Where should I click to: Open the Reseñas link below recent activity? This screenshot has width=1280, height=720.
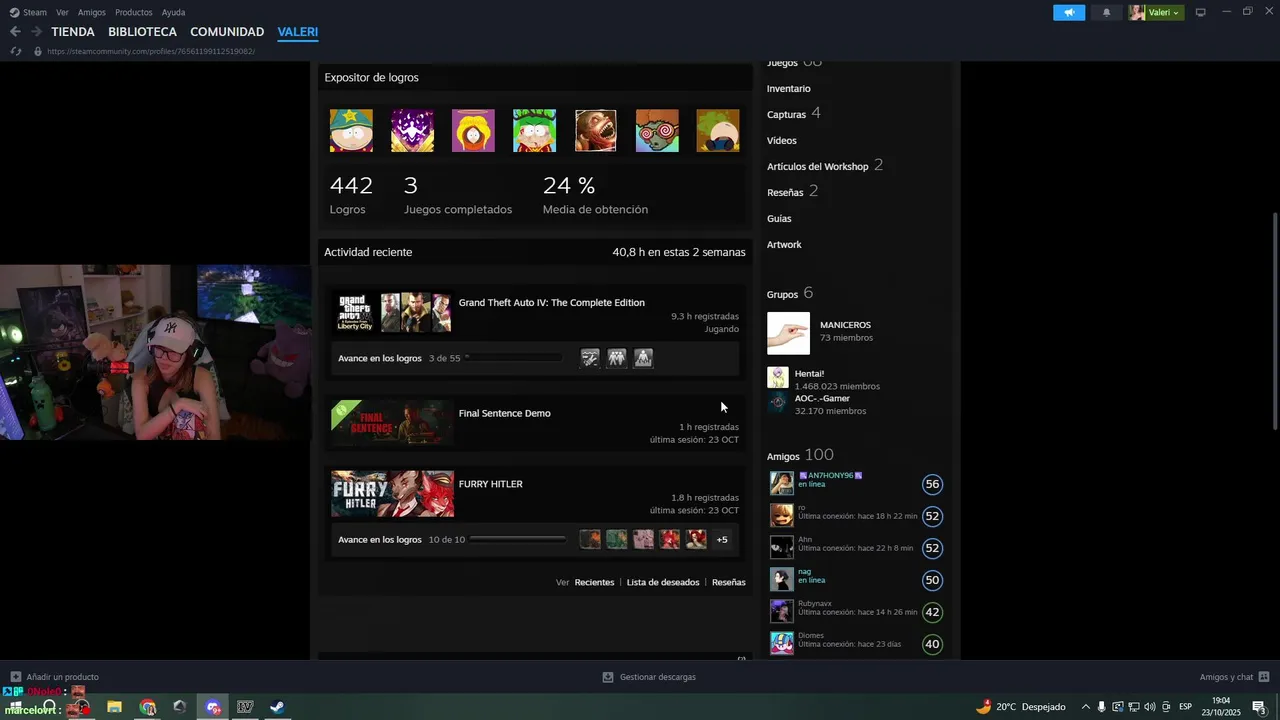pyautogui.click(x=729, y=582)
